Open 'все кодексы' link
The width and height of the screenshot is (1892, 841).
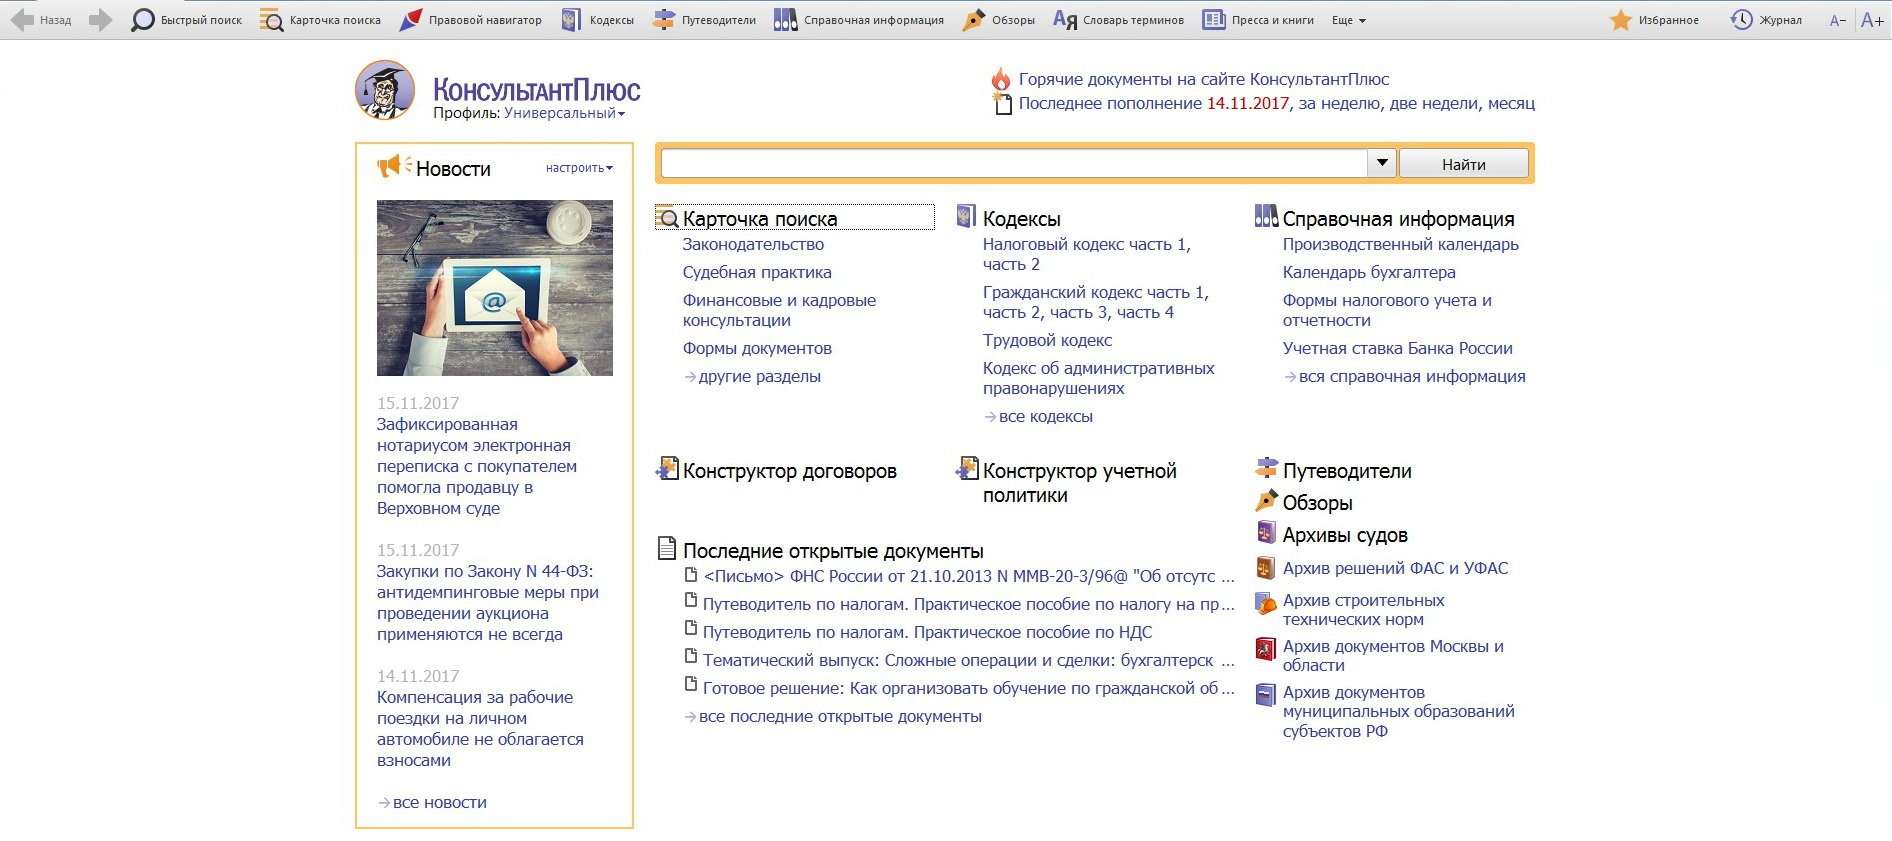coord(1045,416)
